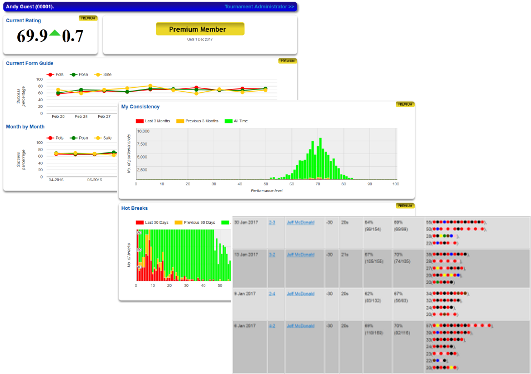
Task: Click the My Consistency heading
Action: click(140, 107)
